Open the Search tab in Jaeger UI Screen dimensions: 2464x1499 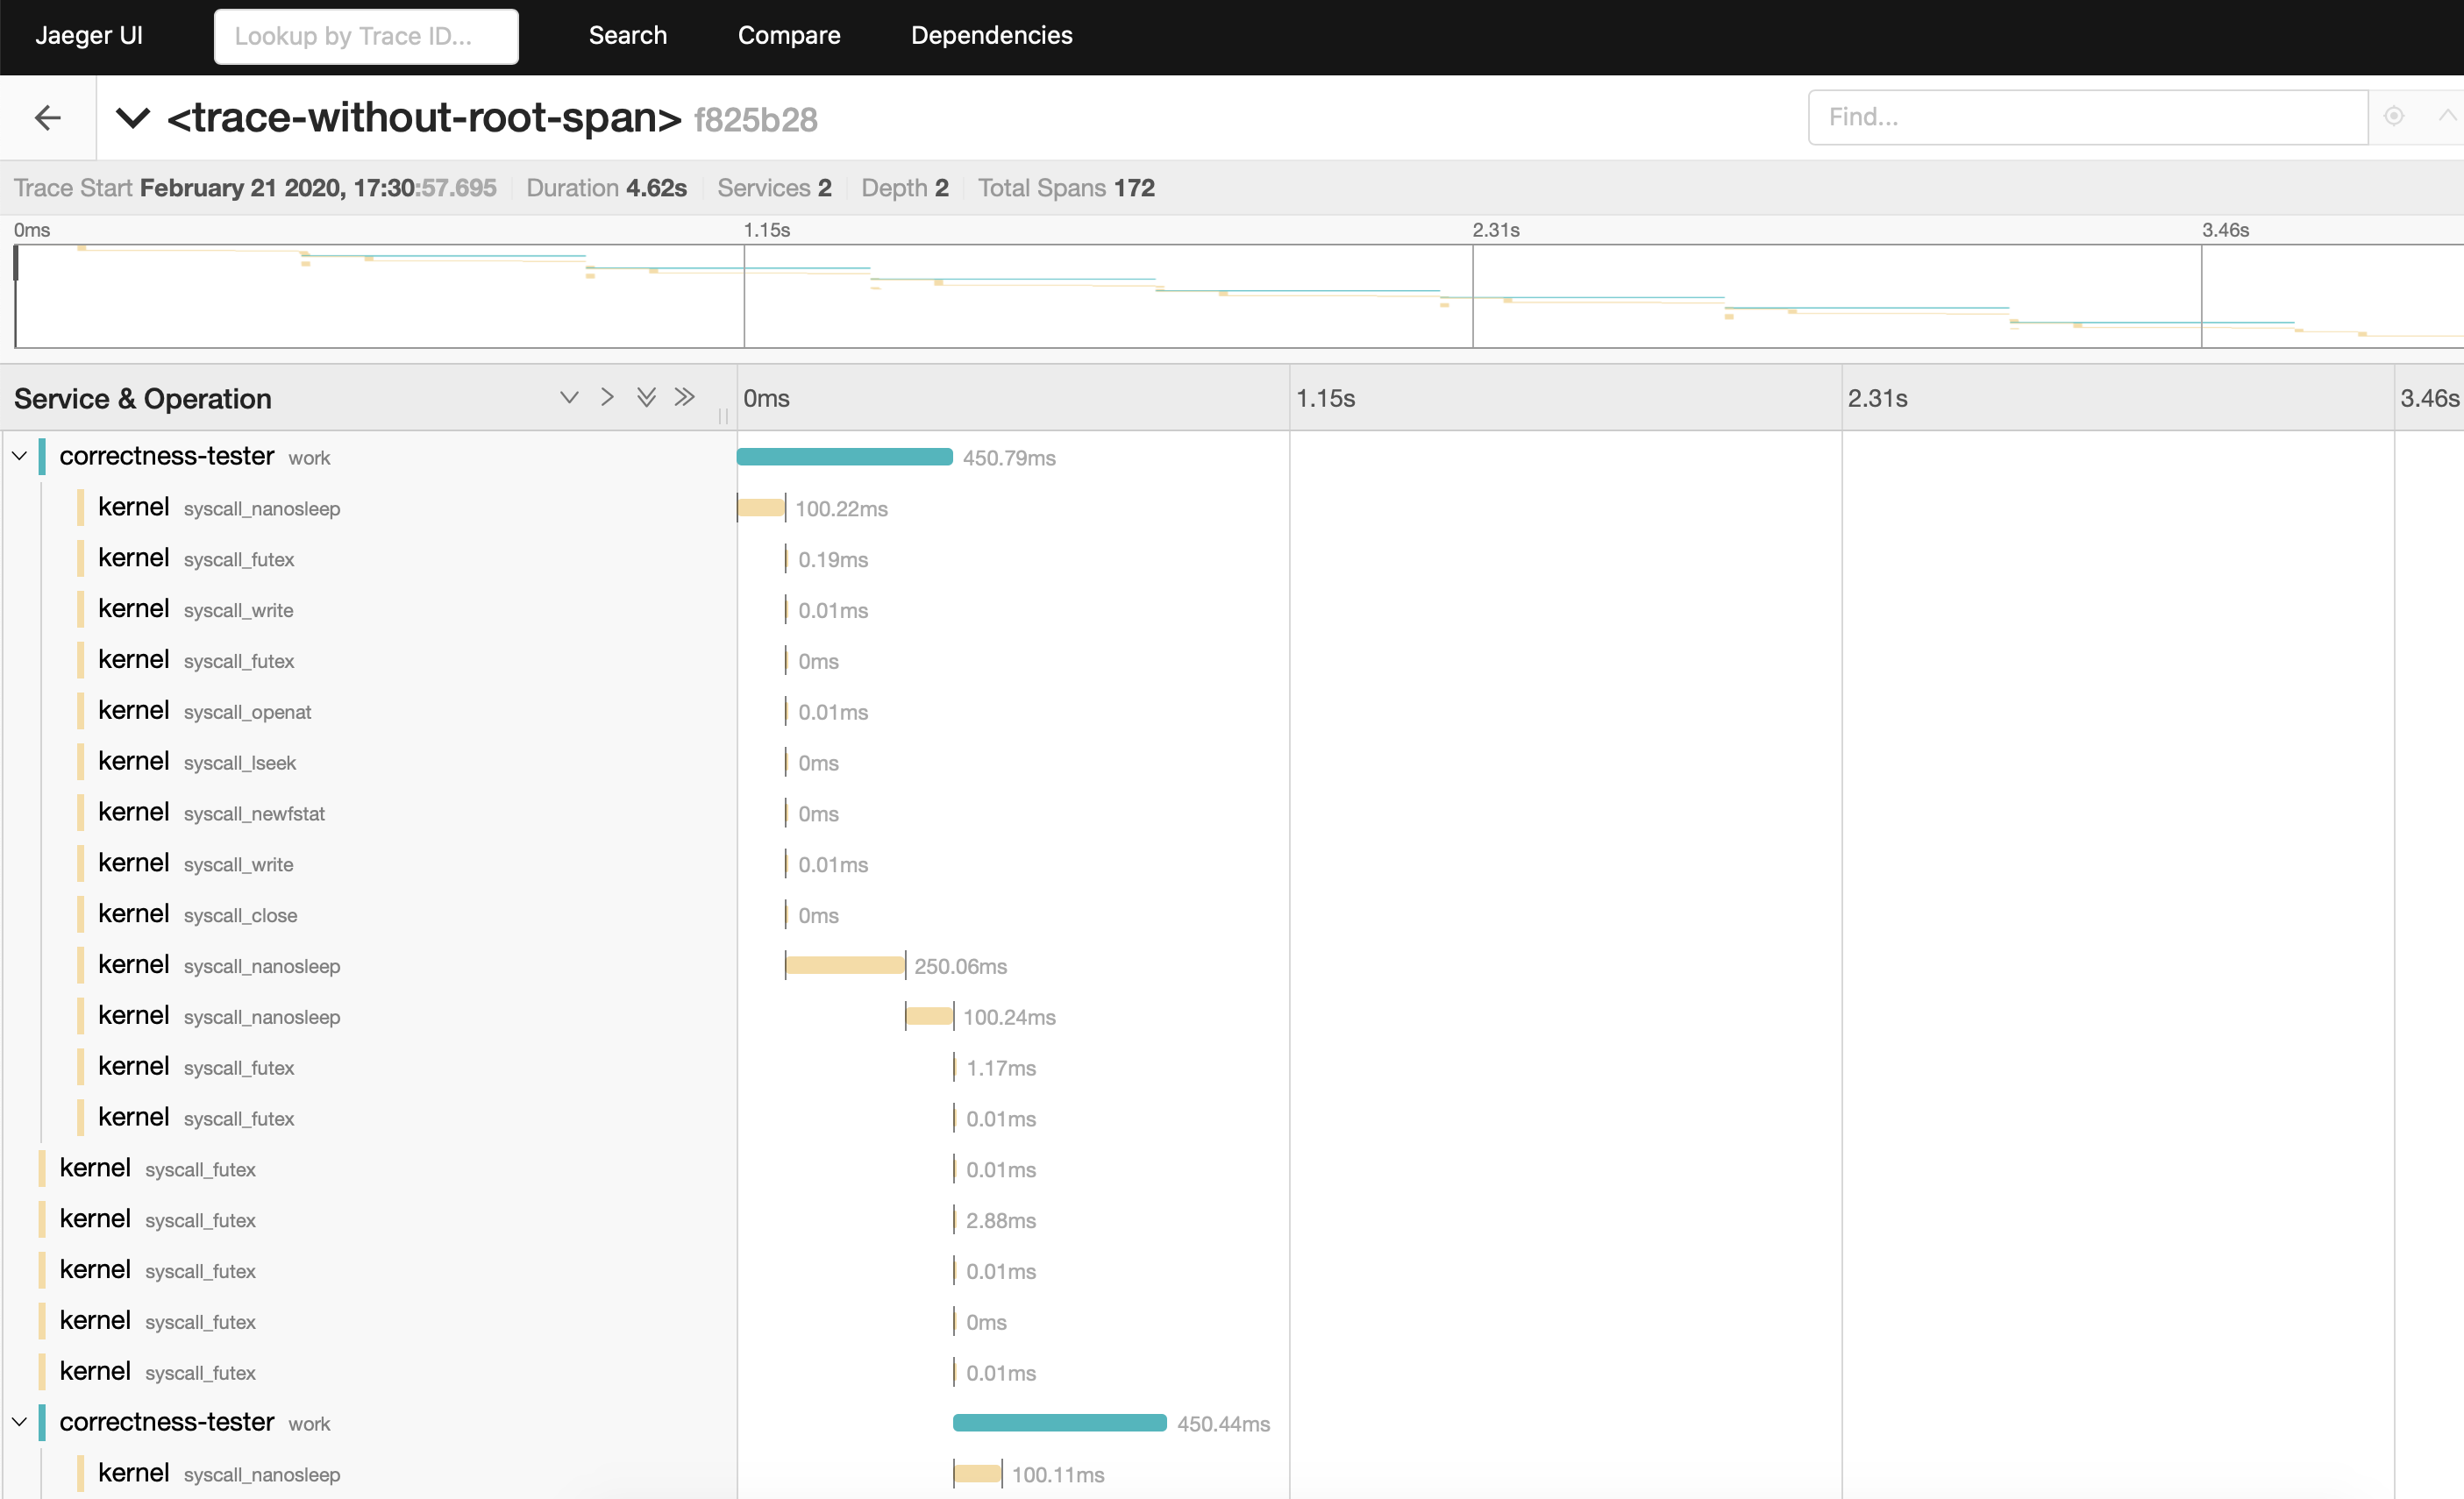[x=627, y=33]
